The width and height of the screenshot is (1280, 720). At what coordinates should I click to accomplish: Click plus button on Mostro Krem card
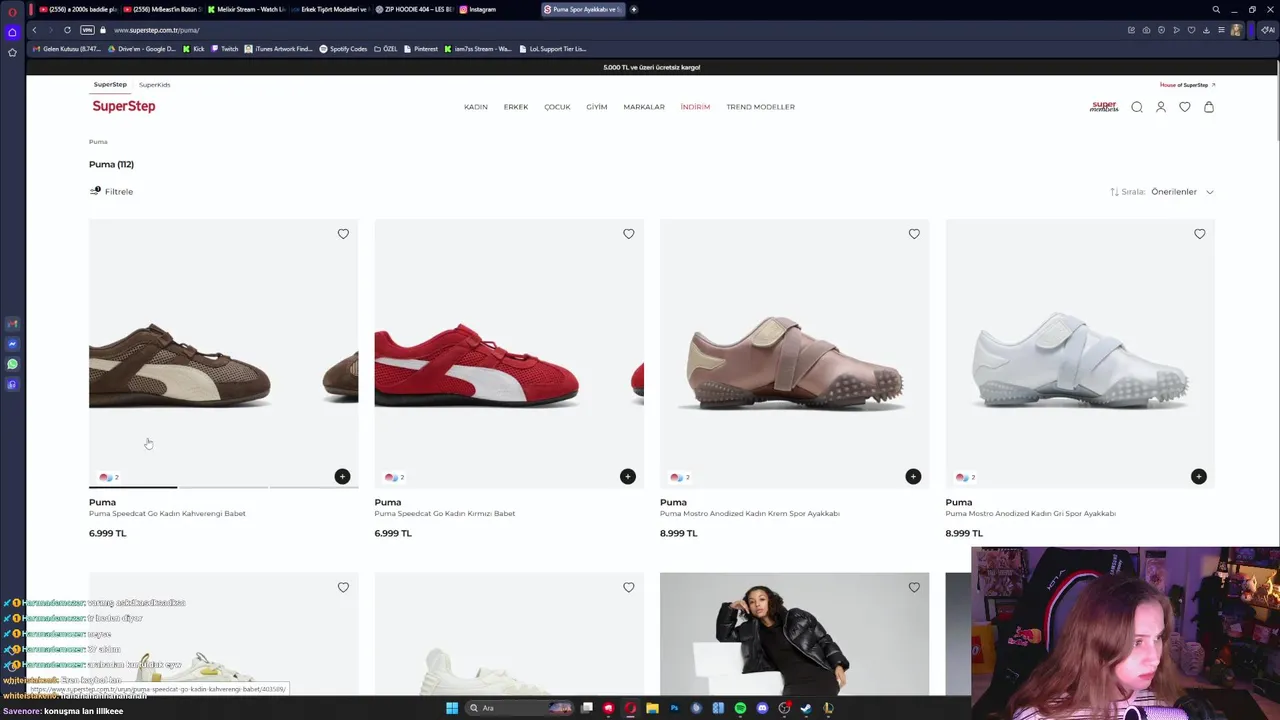point(913,477)
